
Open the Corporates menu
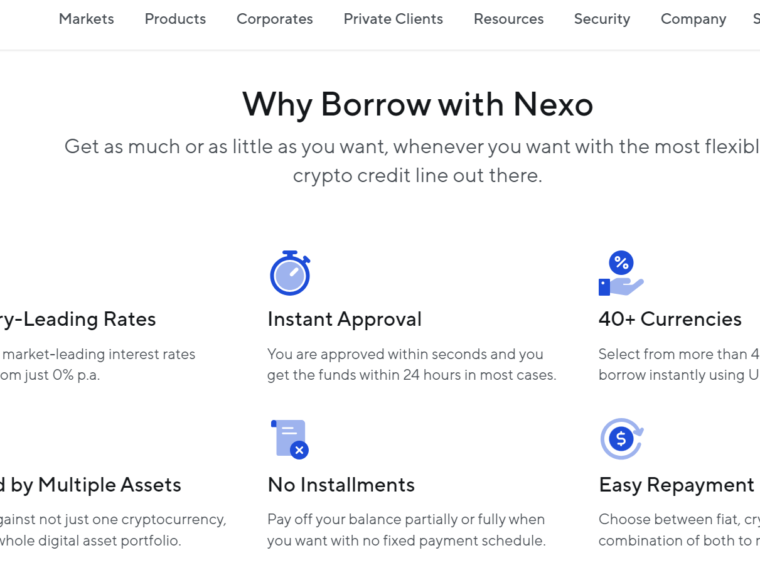click(274, 19)
